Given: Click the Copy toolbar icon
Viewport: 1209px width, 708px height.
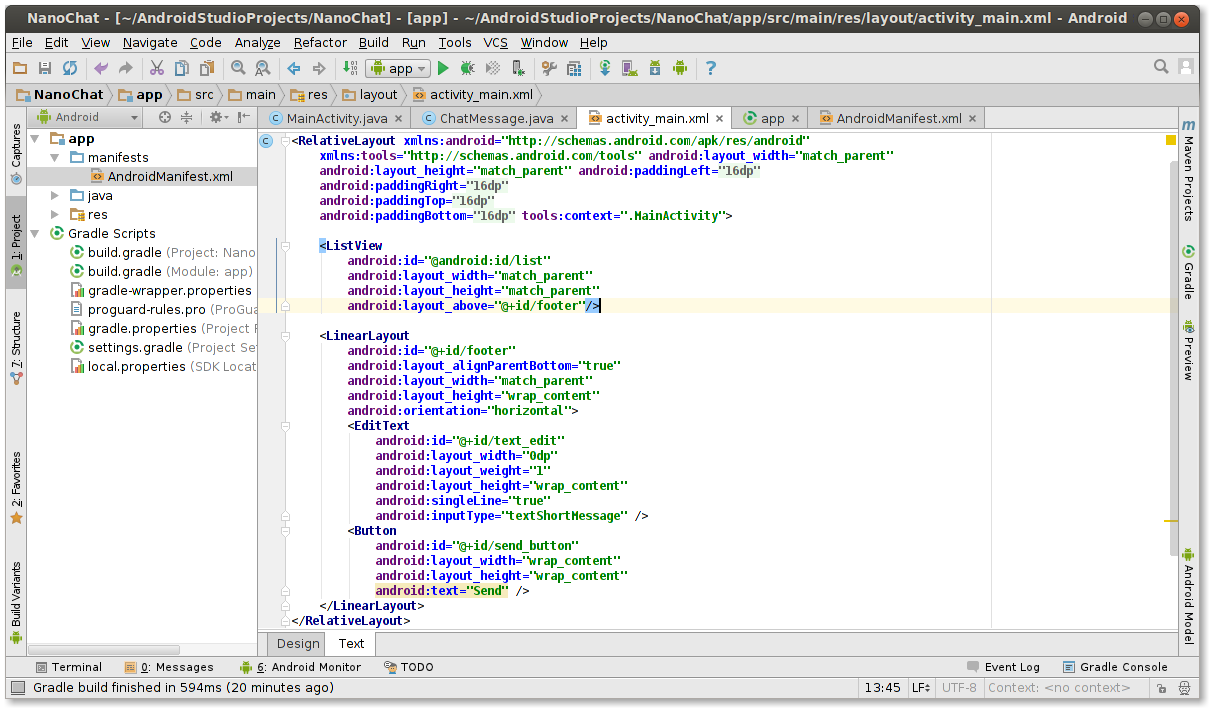Looking at the screenshot, I should 181,68.
